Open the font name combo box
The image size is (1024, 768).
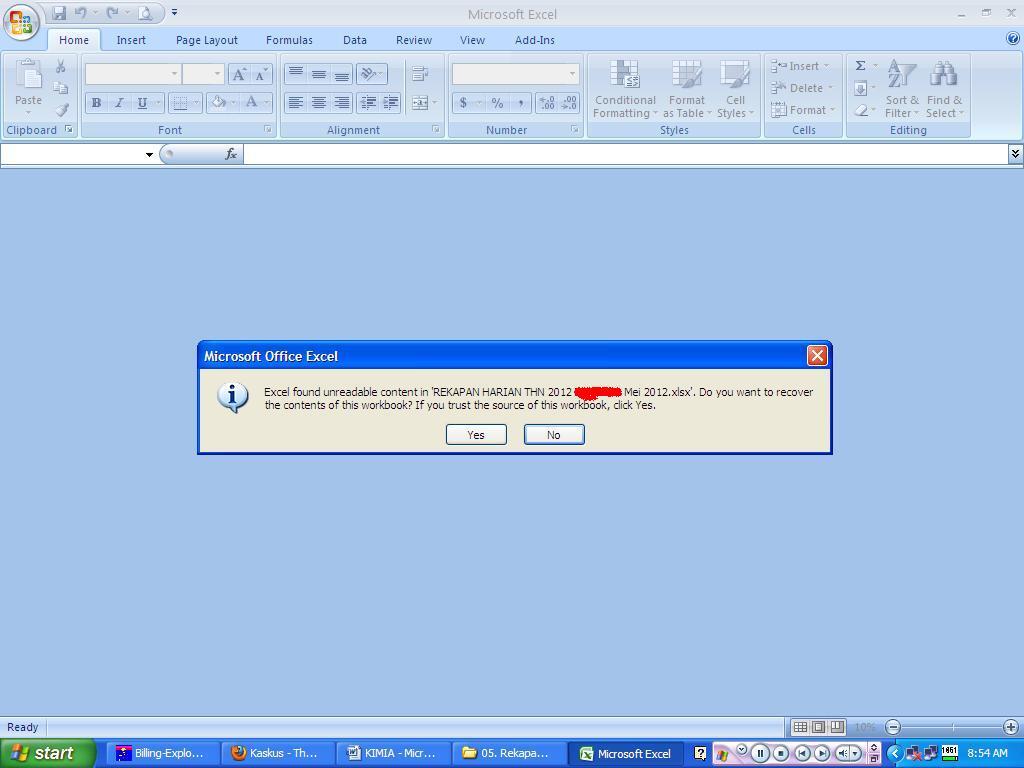[133, 74]
